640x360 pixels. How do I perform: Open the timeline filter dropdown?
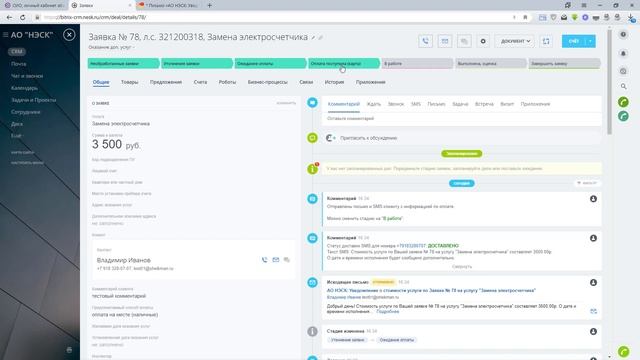pos(587,183)
